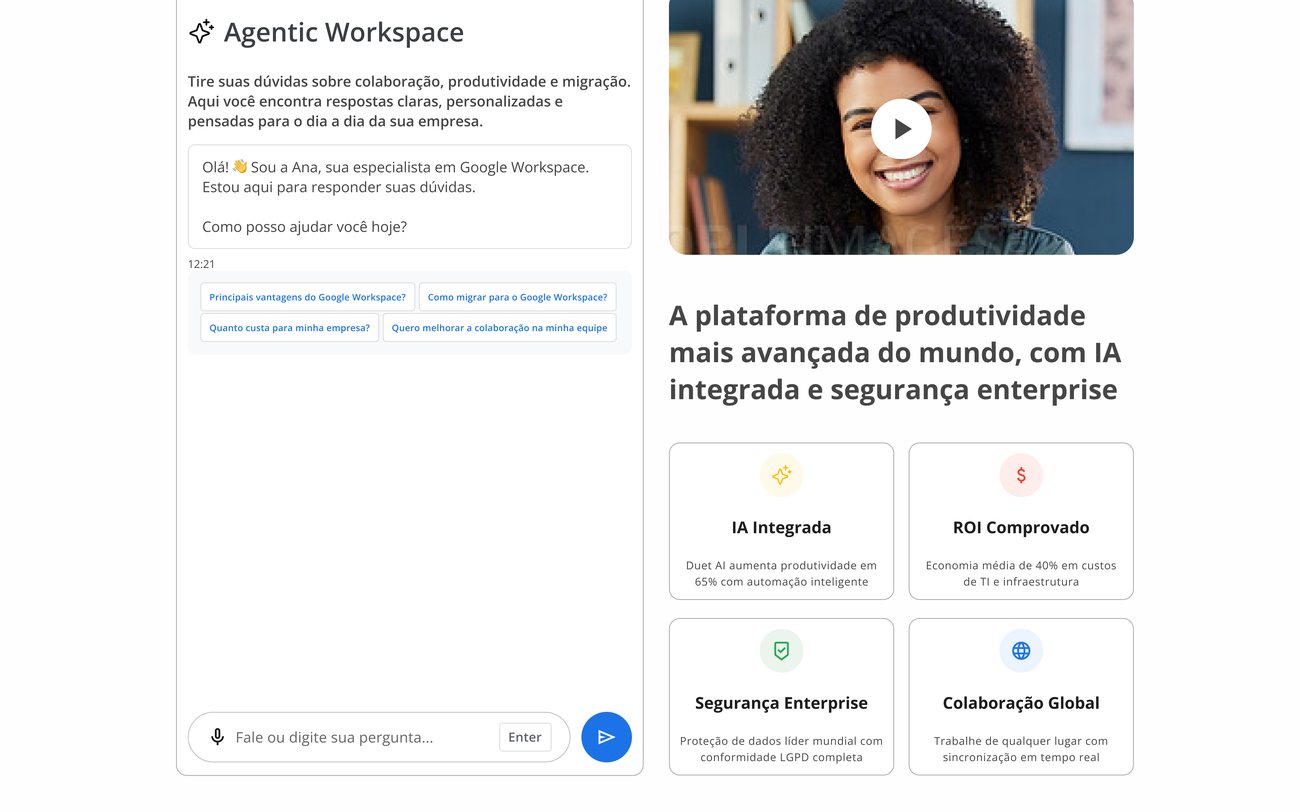Click 'Tire suas dúvidas sobre colaboração' intro text

pyautogui.click(x=409, y=101)
